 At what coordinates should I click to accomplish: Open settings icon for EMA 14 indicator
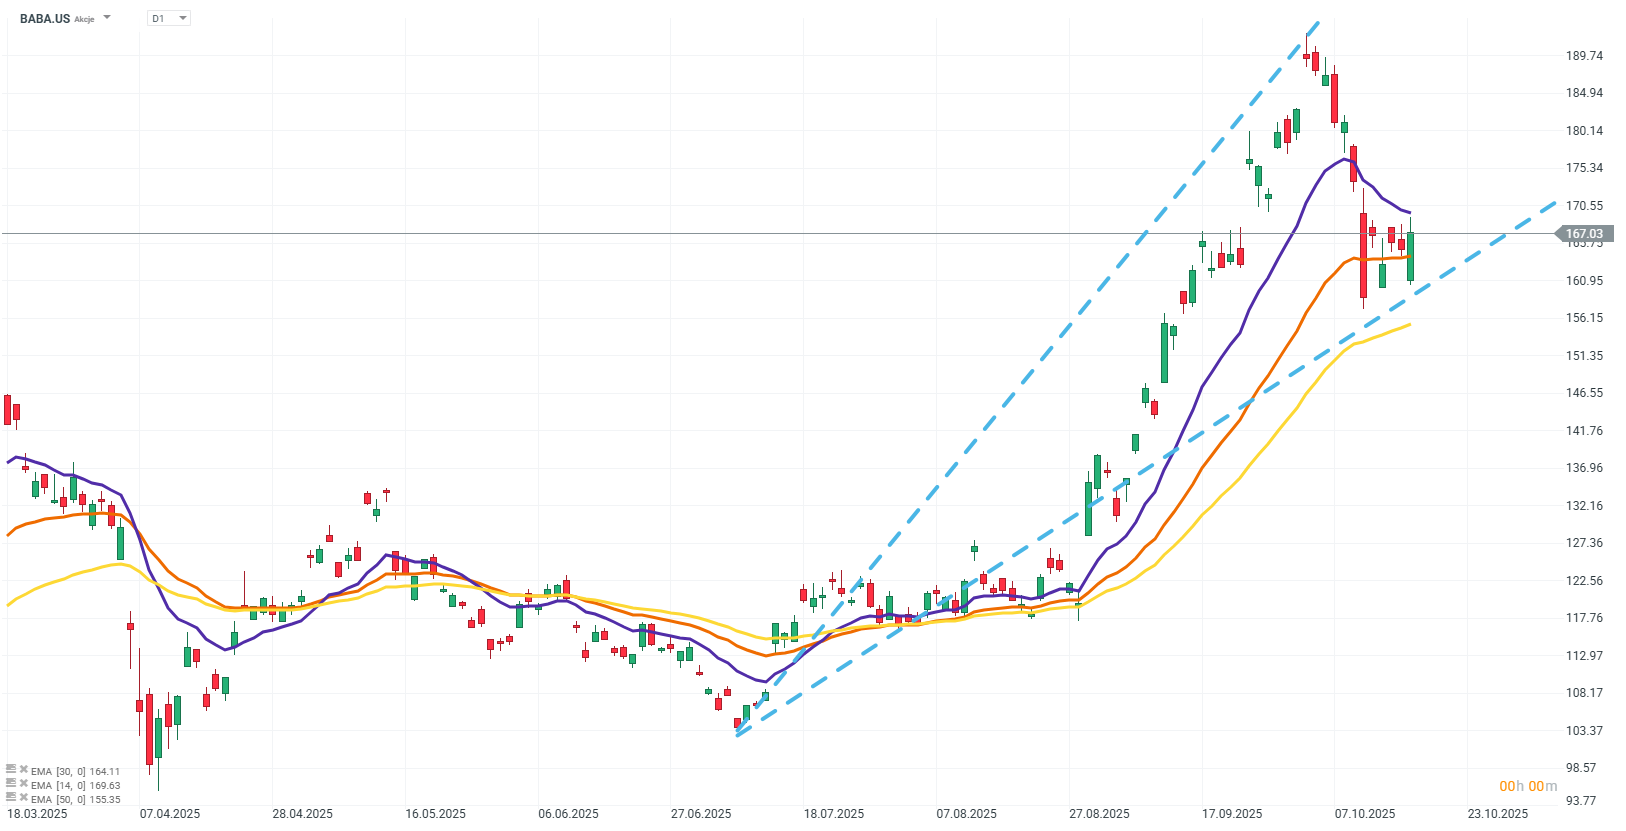coord(11,783)
